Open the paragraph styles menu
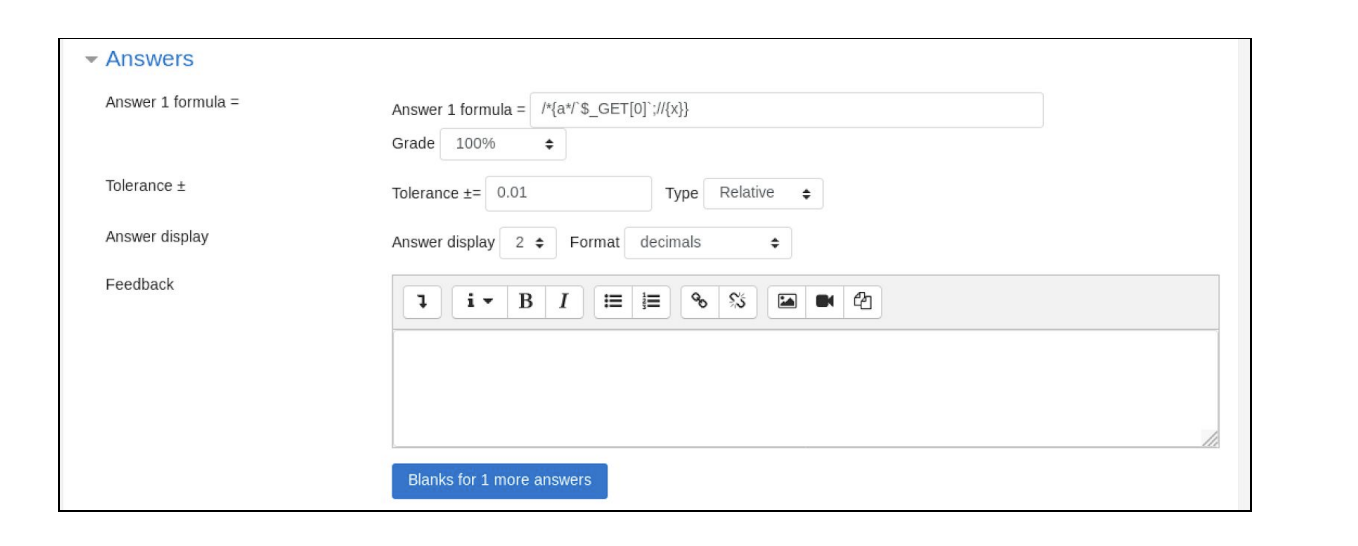The width and height of the screenshot is (1358, 546). pyautogui.click(x=480, y=301)
